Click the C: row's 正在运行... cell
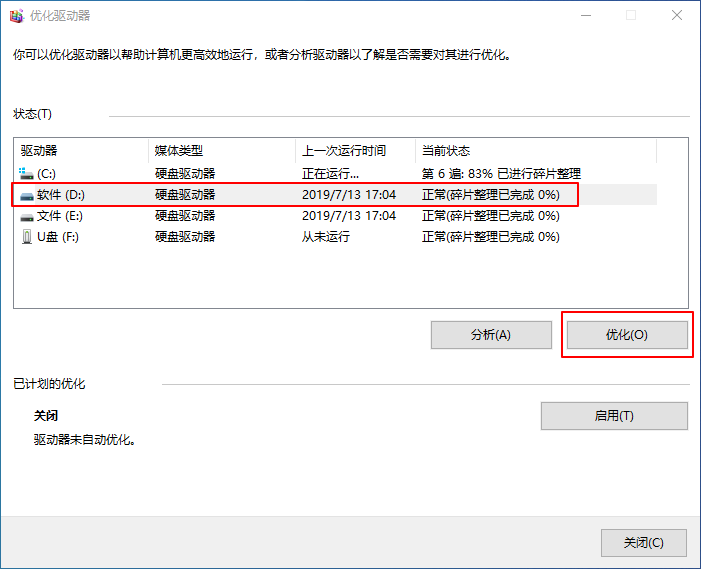This screenshot has width=701, height=569. 330,173
